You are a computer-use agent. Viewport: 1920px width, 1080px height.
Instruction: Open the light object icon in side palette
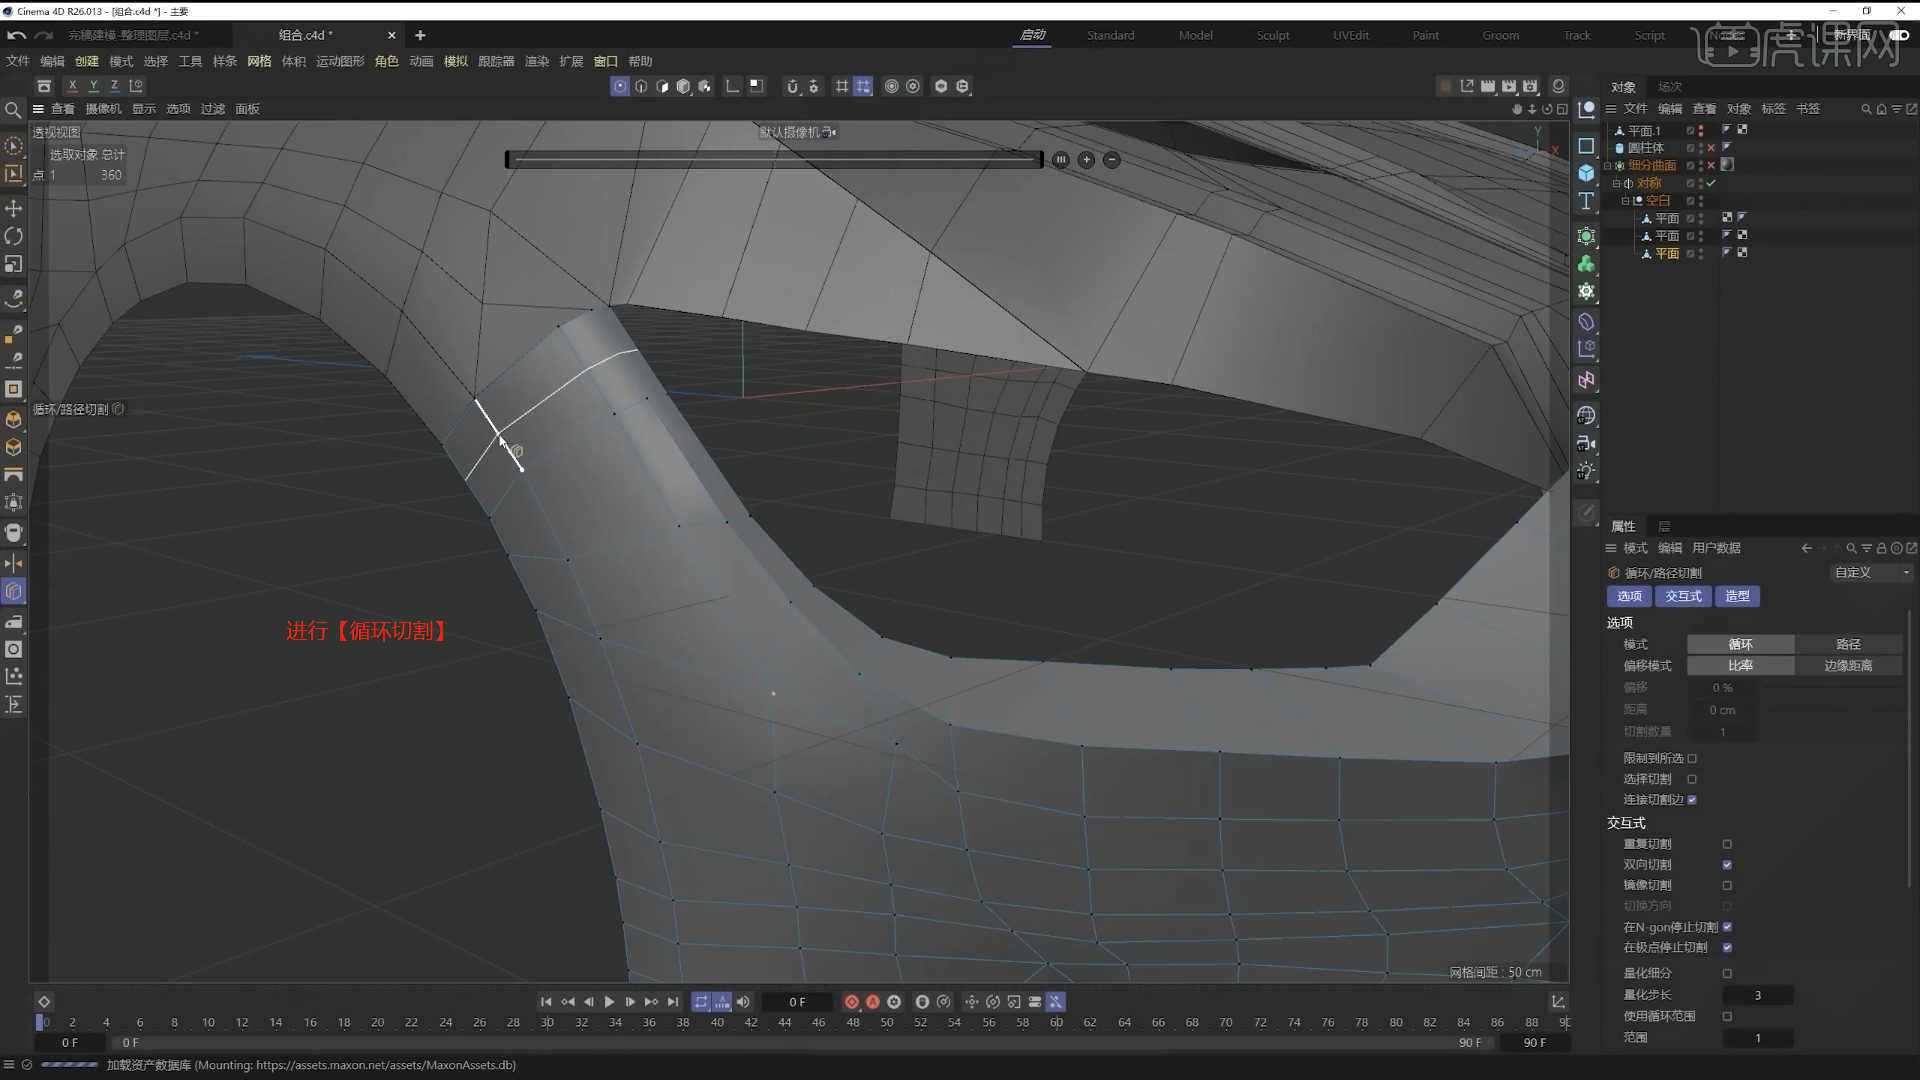(x=1586, y=471)
